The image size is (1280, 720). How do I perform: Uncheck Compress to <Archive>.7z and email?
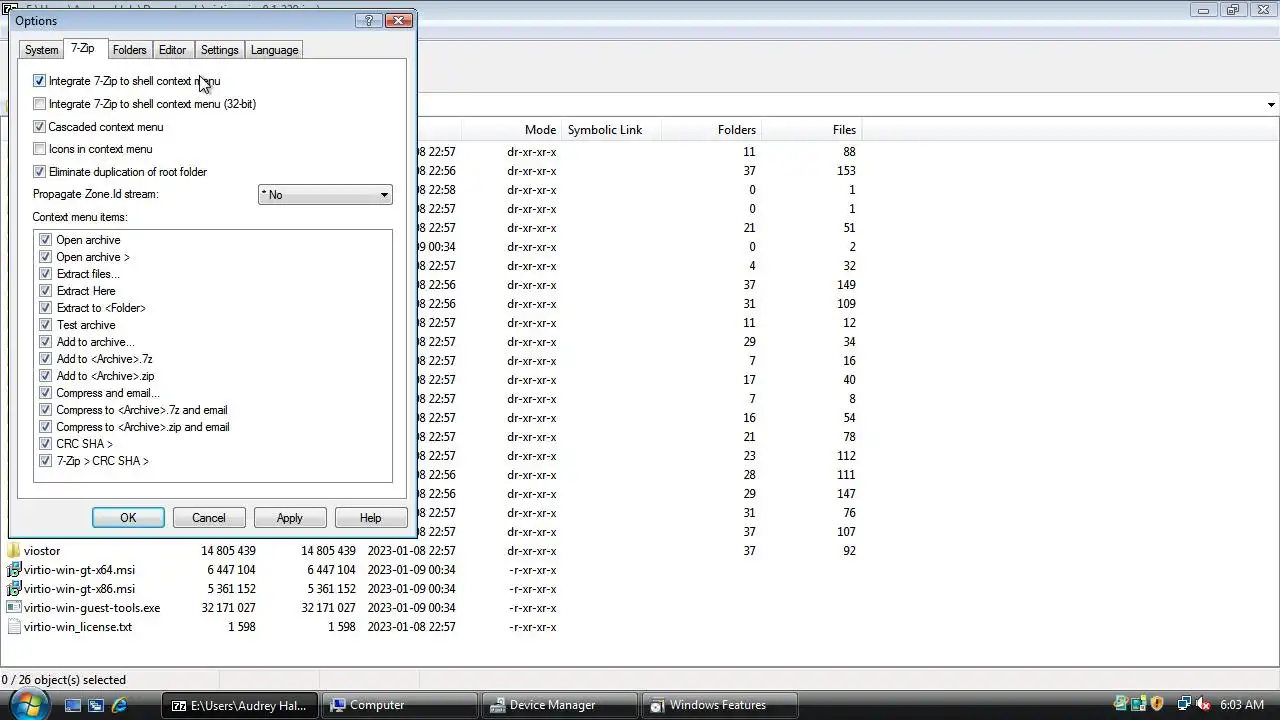pyautogui.click(x=45, y=410)
